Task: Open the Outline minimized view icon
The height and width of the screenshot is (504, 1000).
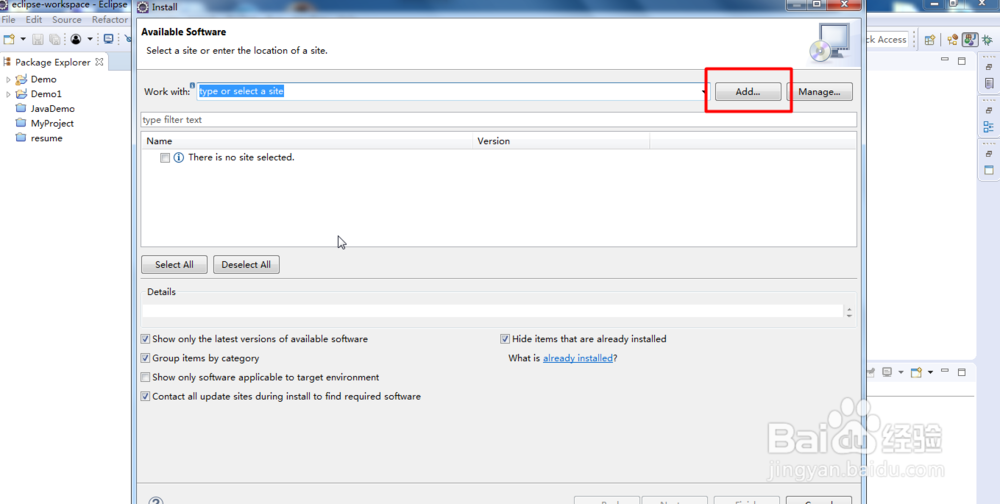Action: [989, 127]
